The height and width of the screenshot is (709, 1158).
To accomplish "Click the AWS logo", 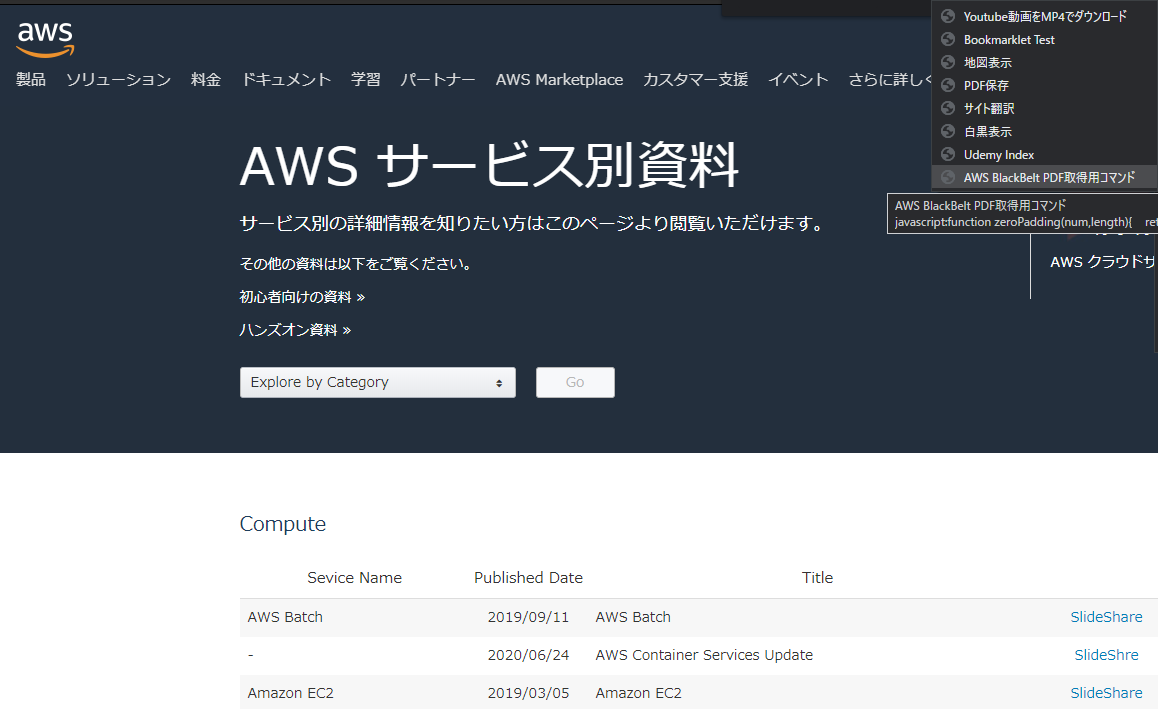I will pyautogui.click(x=45, y=38).
